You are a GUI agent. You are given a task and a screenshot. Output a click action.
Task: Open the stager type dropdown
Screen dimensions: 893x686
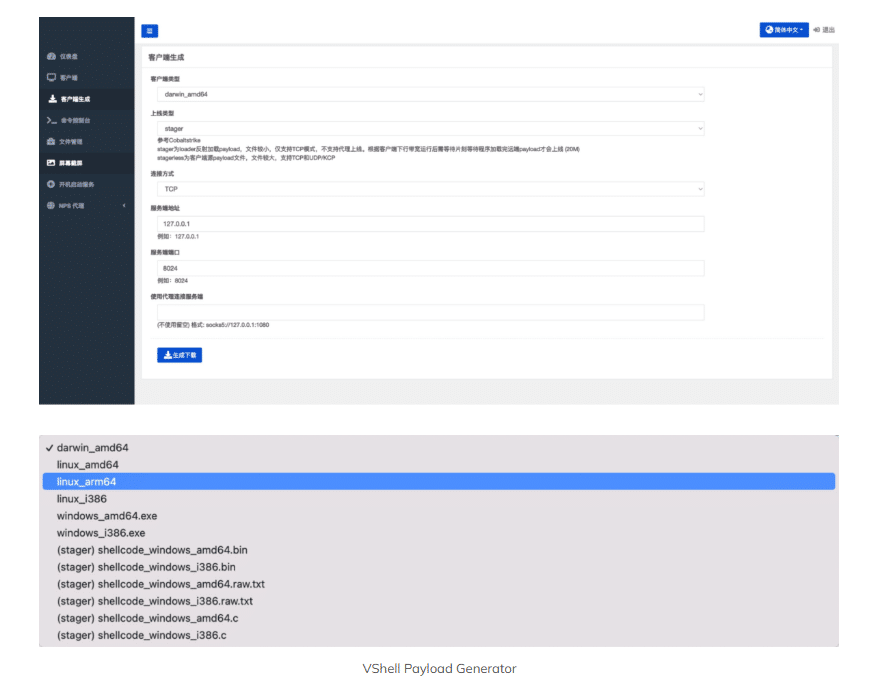click(431, 129)
